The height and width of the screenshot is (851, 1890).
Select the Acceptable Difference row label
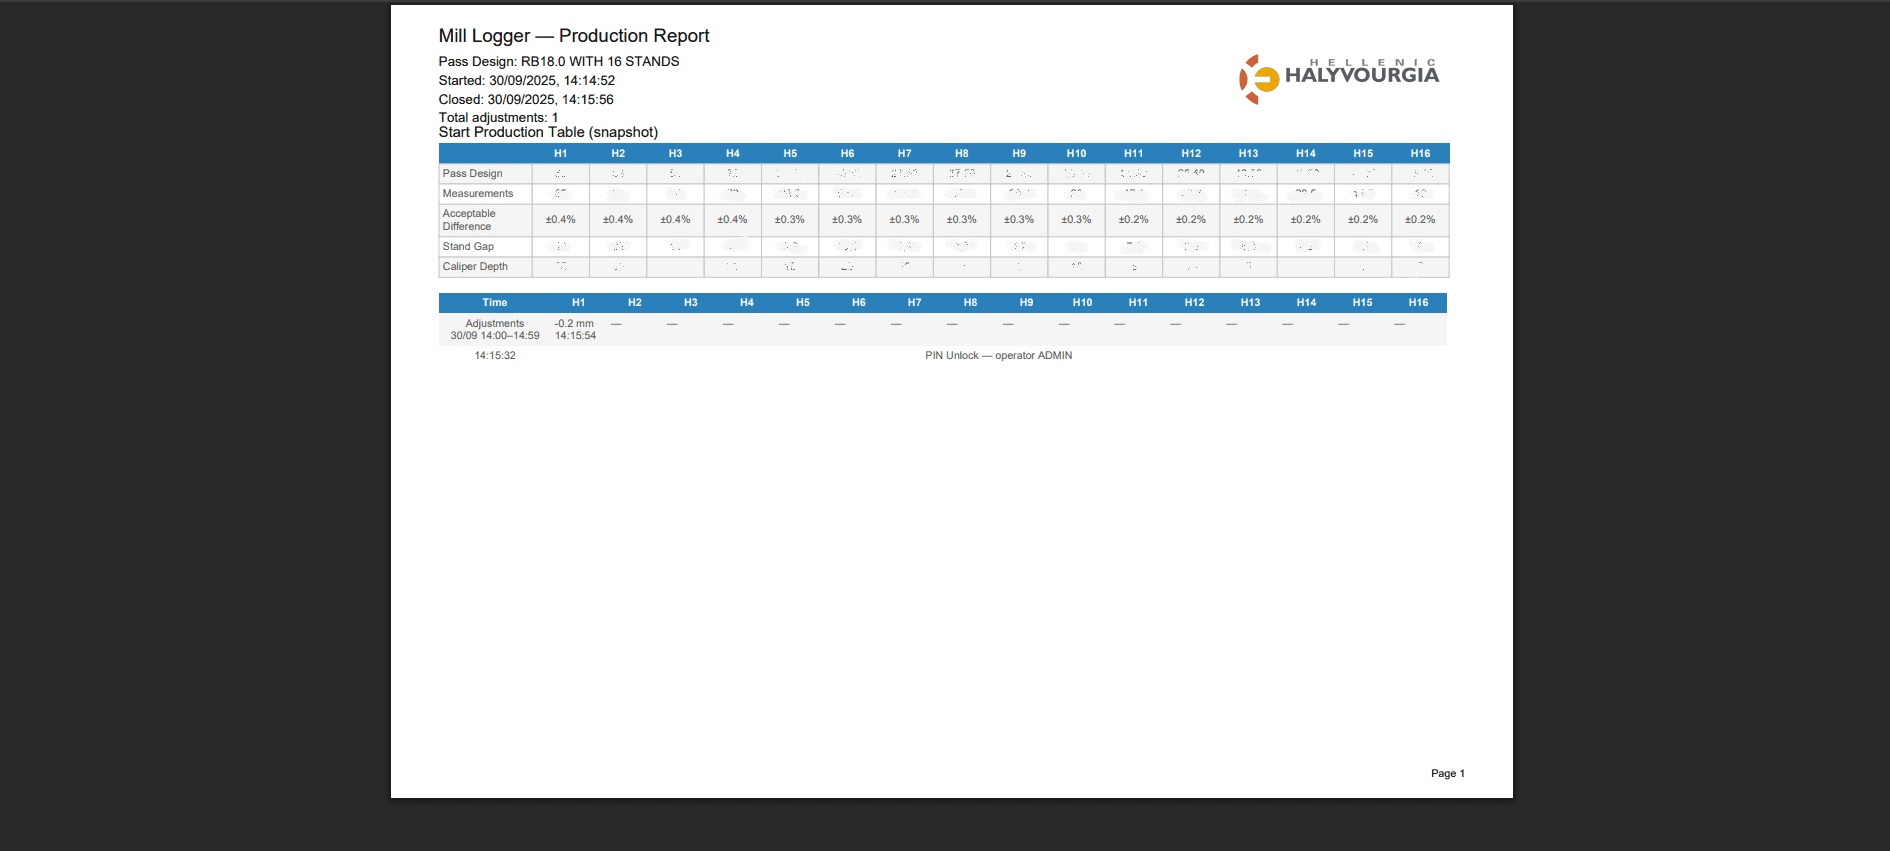tap(469, 220)
